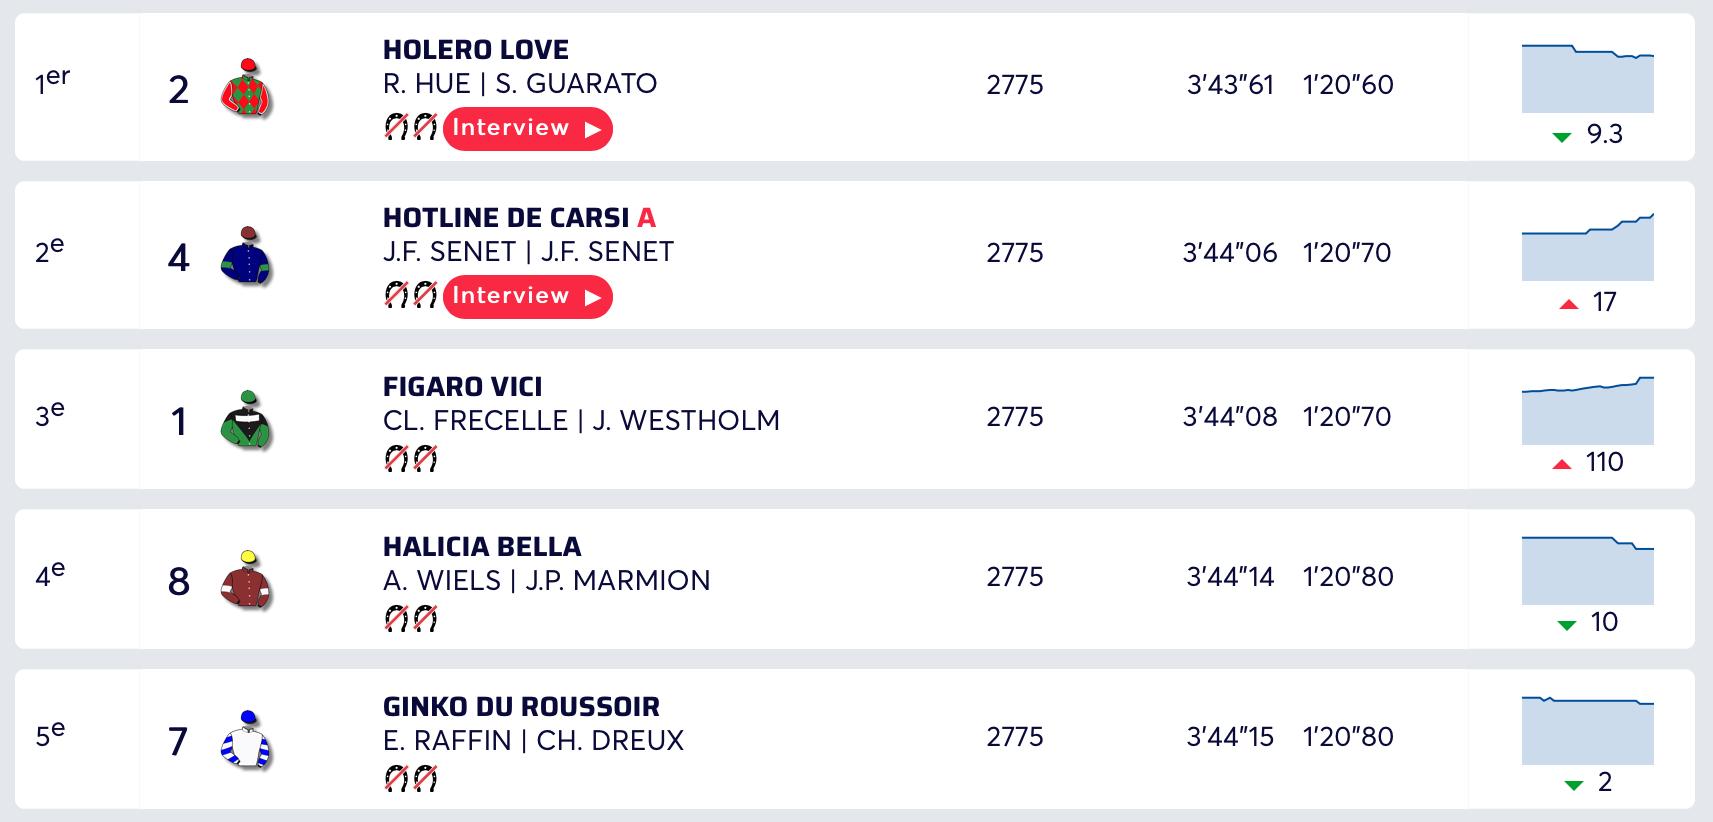This screenshot has height=822, width=1713.
Task: Click the red up arrow beside odds 110
Action: (1562, 464)
